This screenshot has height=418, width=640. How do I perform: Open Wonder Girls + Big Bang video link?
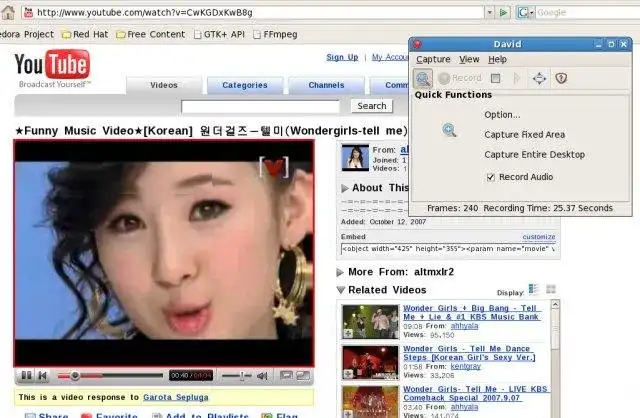pos(471,313)
